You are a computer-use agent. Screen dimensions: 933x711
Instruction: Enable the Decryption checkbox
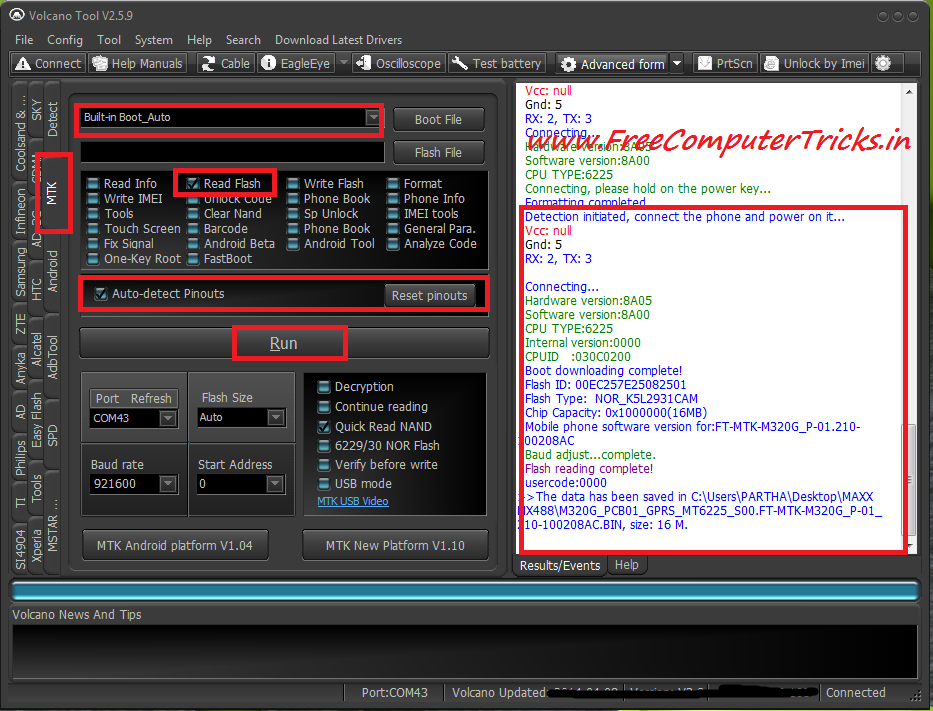tap(324, 387)
